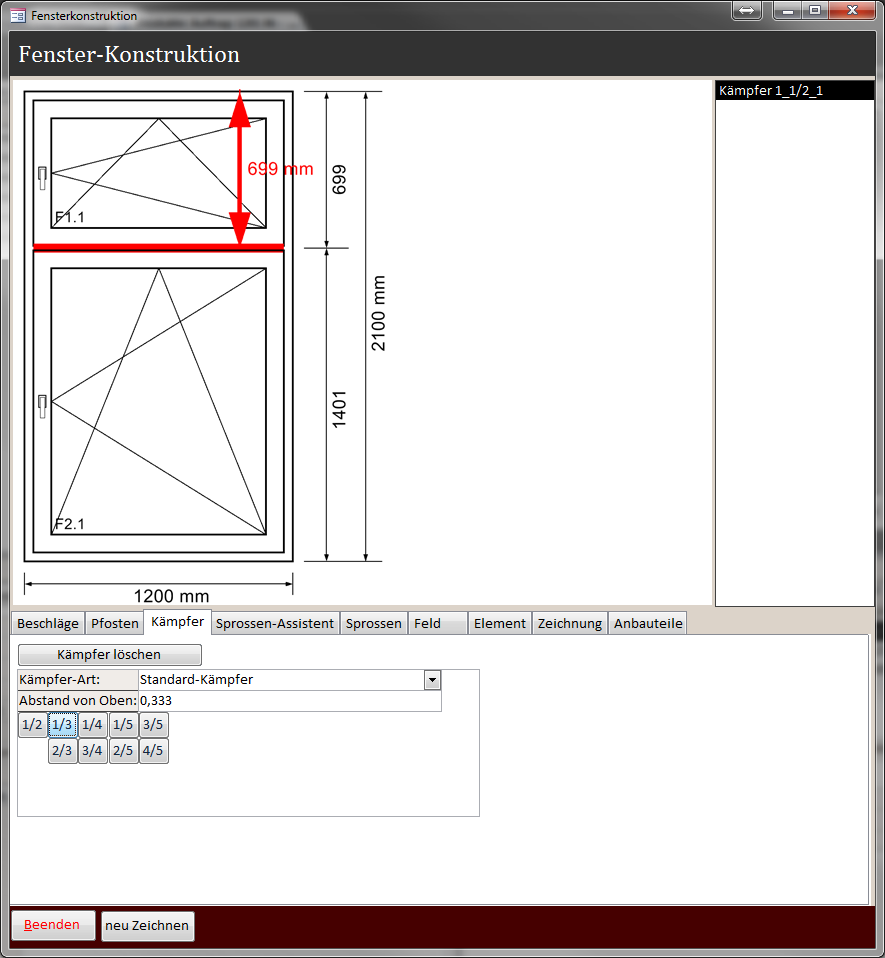Set transom position to 2/5
This screenshot has width=885, height=958.
click(x=123, y=750)
